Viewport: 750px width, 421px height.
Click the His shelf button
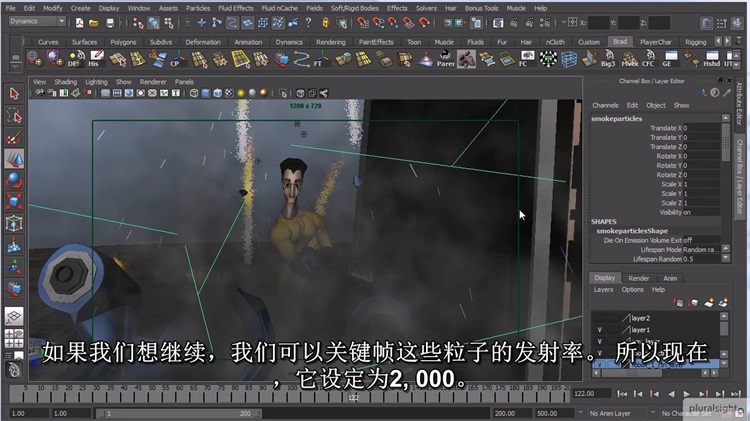[96, 59]
